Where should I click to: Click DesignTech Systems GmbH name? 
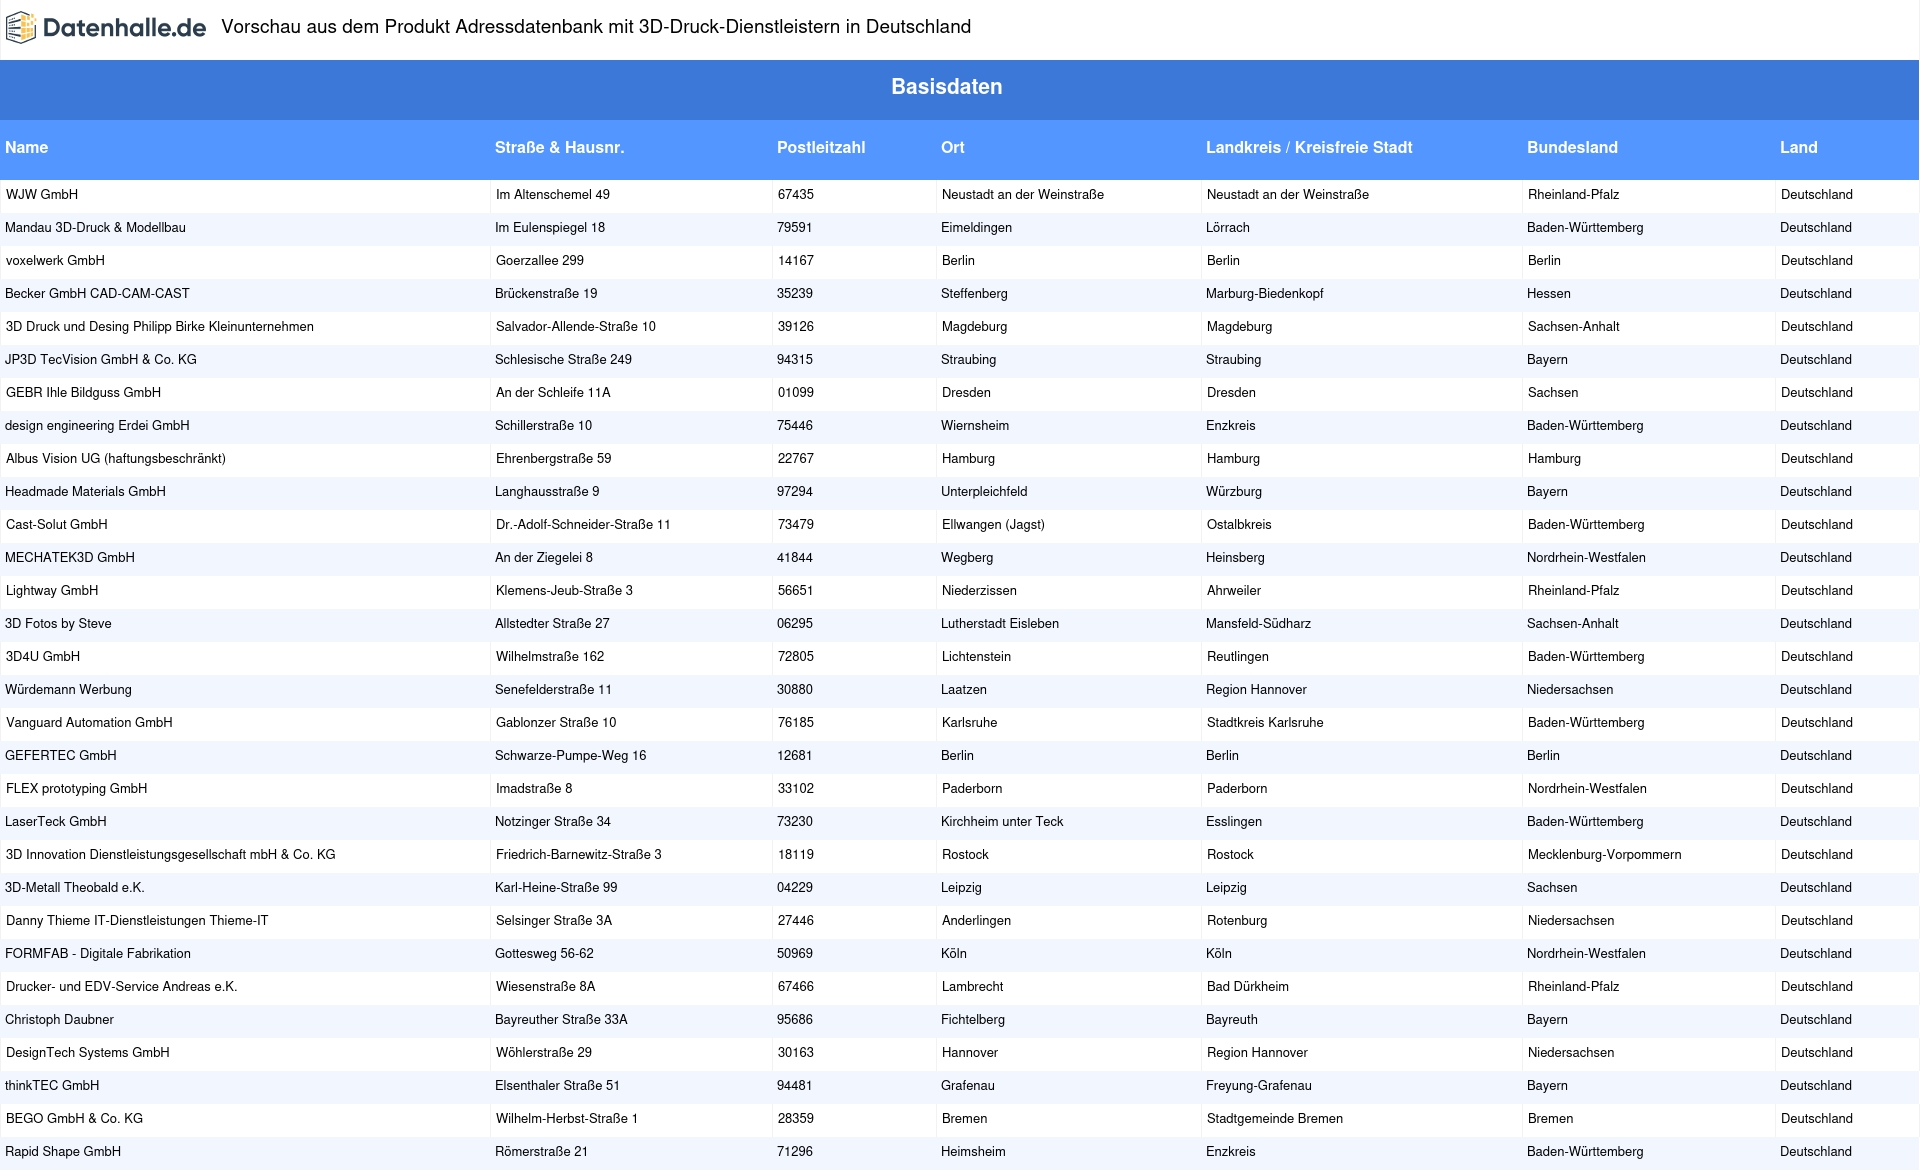point(88,1052)
